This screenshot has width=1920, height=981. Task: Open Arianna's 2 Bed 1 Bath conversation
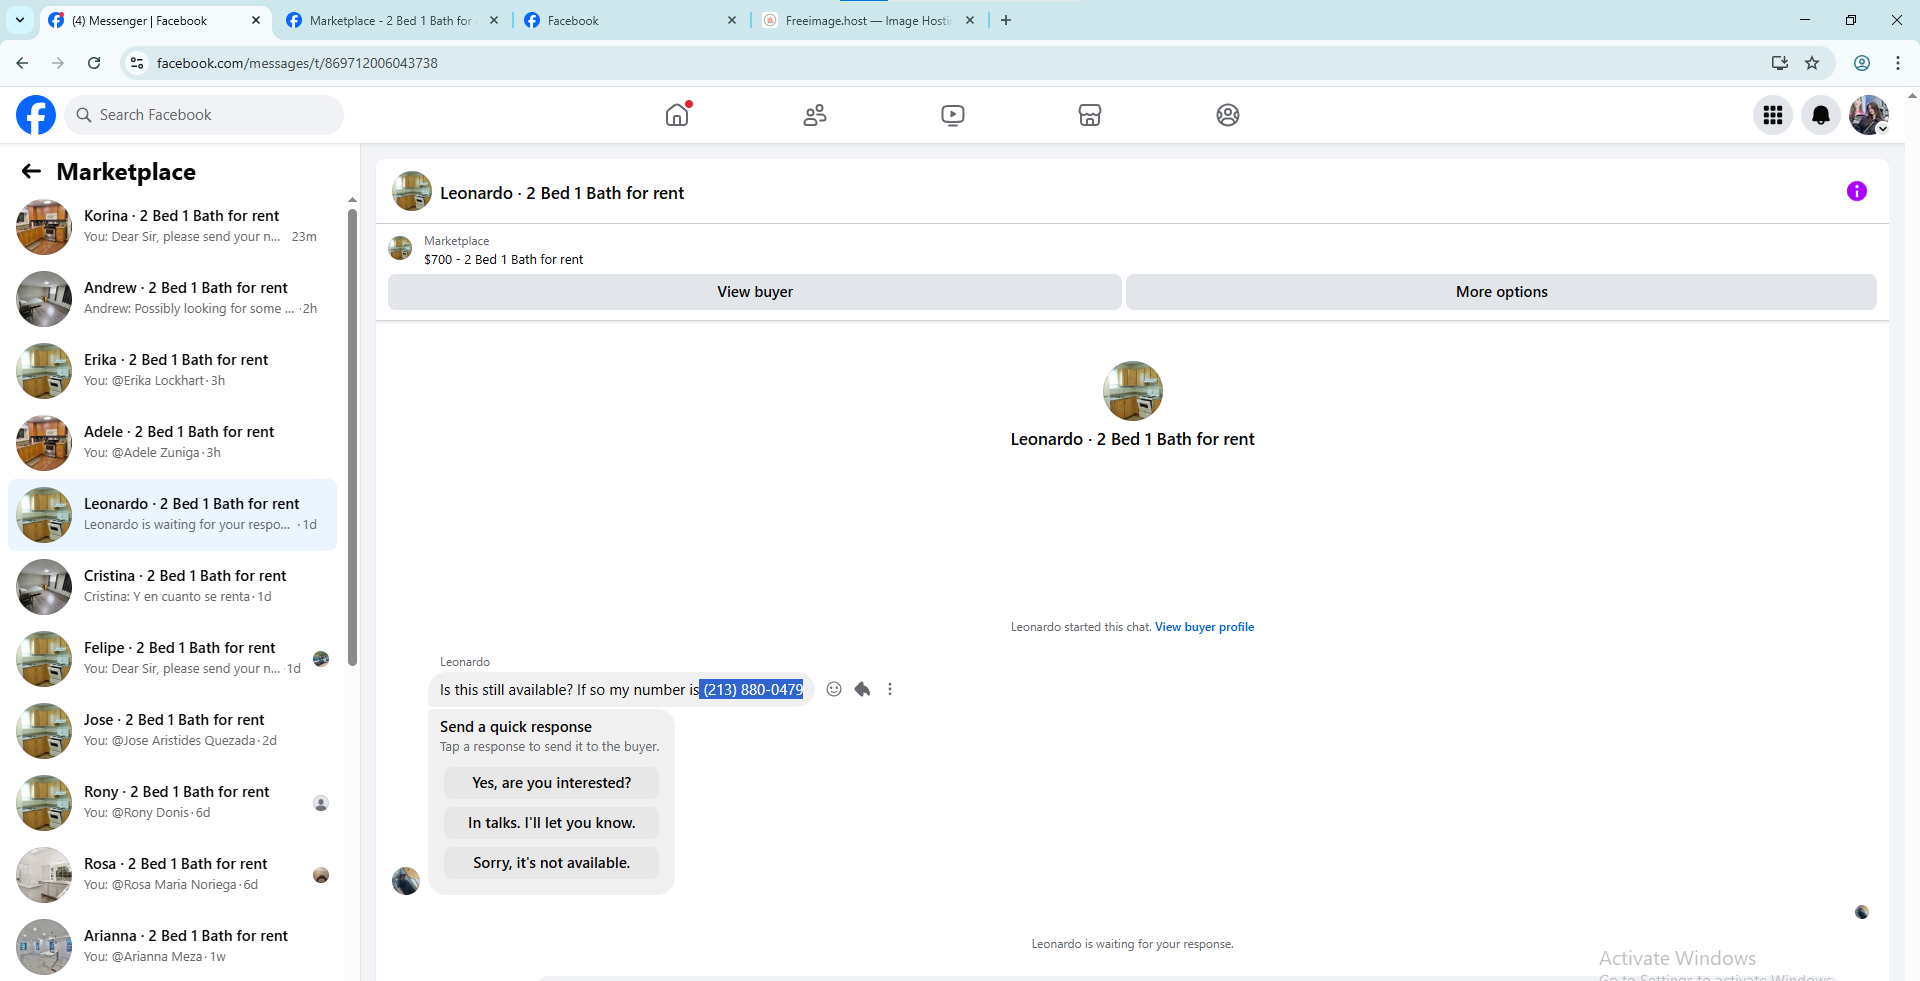click(x=172, y=947)
